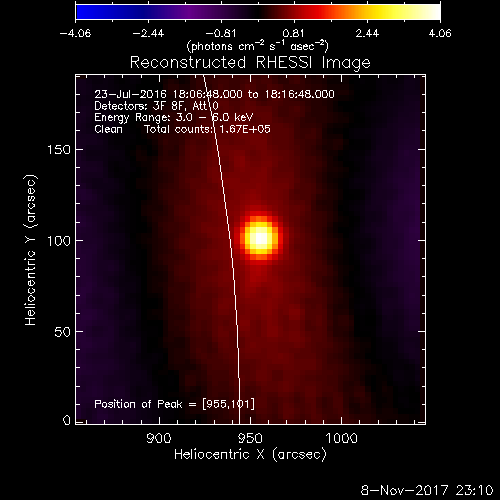Click the Y-axis tick label '150'
This screenshot has width=500, height=500.
pyautogui.click(x=59, y=150)
